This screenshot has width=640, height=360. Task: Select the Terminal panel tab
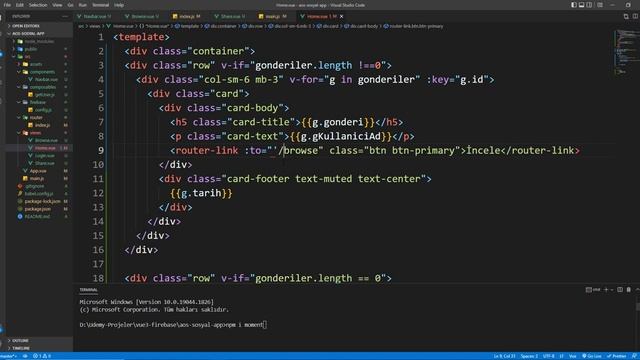click(88, 290)
